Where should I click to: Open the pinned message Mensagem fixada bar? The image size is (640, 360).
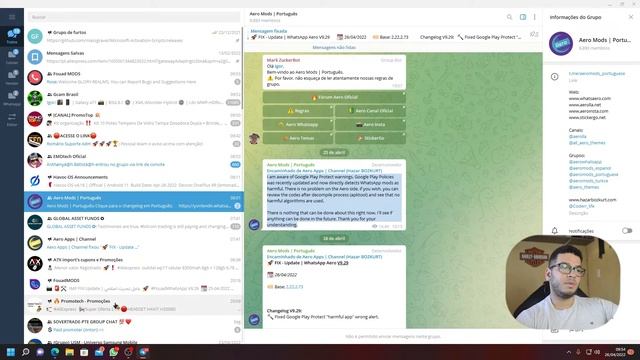[386, 34]
